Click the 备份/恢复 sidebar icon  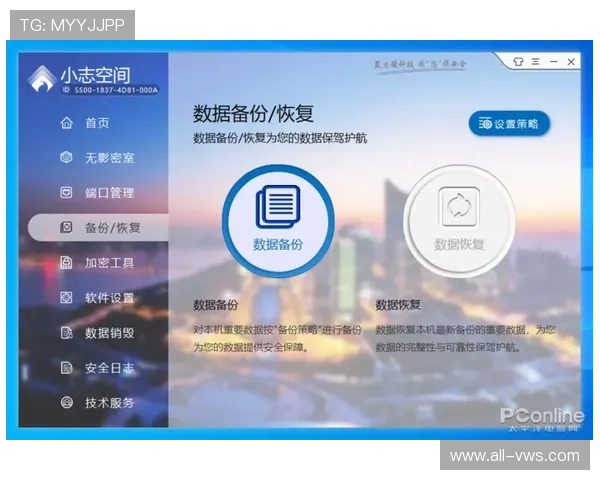[66, 227]
